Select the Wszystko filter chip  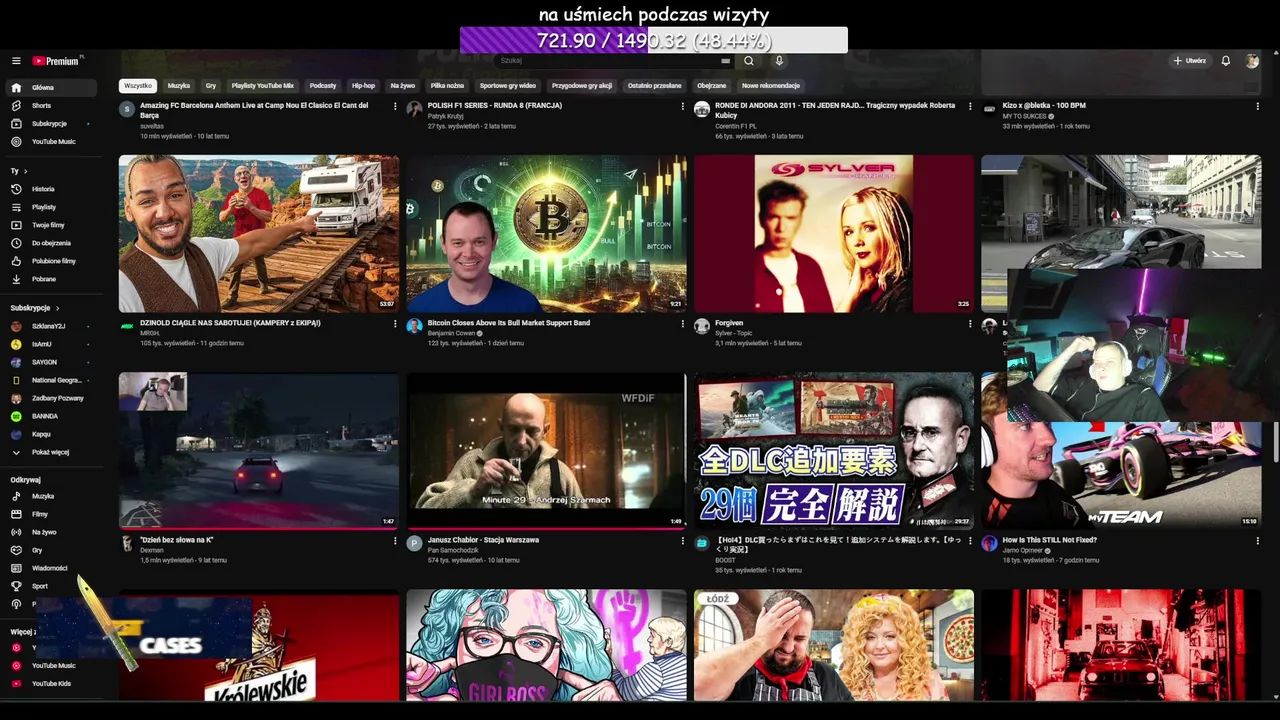point(138,86)
